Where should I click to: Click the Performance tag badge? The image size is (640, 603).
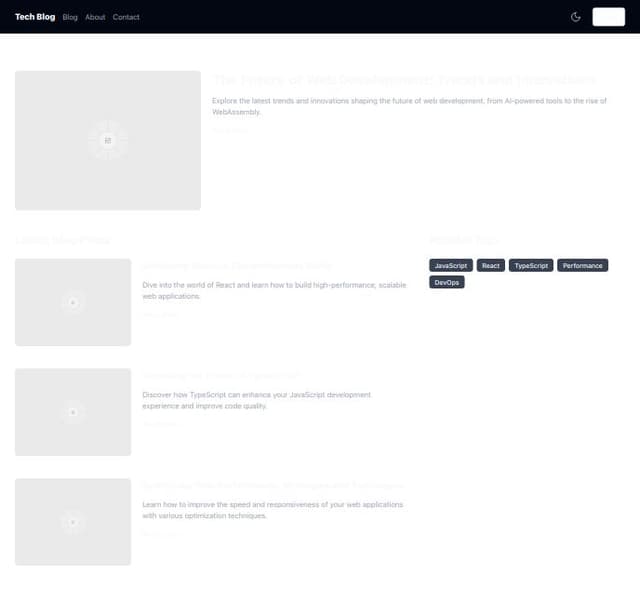(x=582, y=266)
